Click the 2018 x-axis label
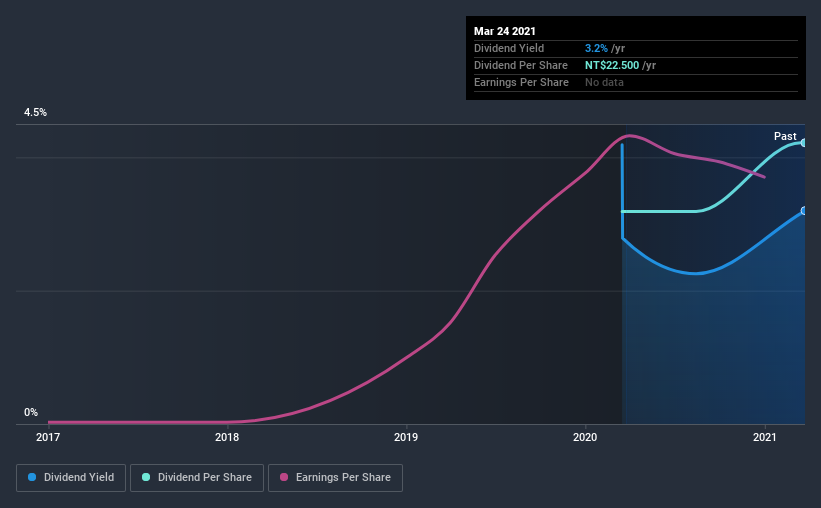Image resolution: width=821 pixels, height=508 pixels. [x=227, y=437]
